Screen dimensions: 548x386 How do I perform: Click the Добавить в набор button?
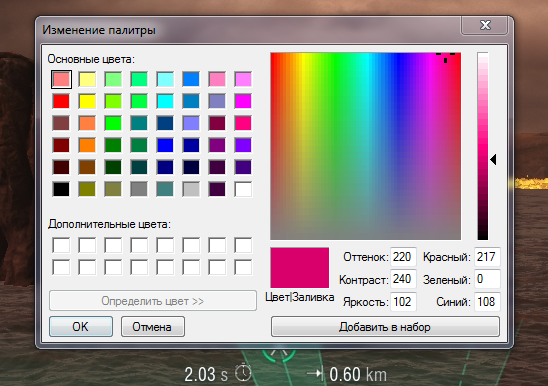(x=385, y=327)
